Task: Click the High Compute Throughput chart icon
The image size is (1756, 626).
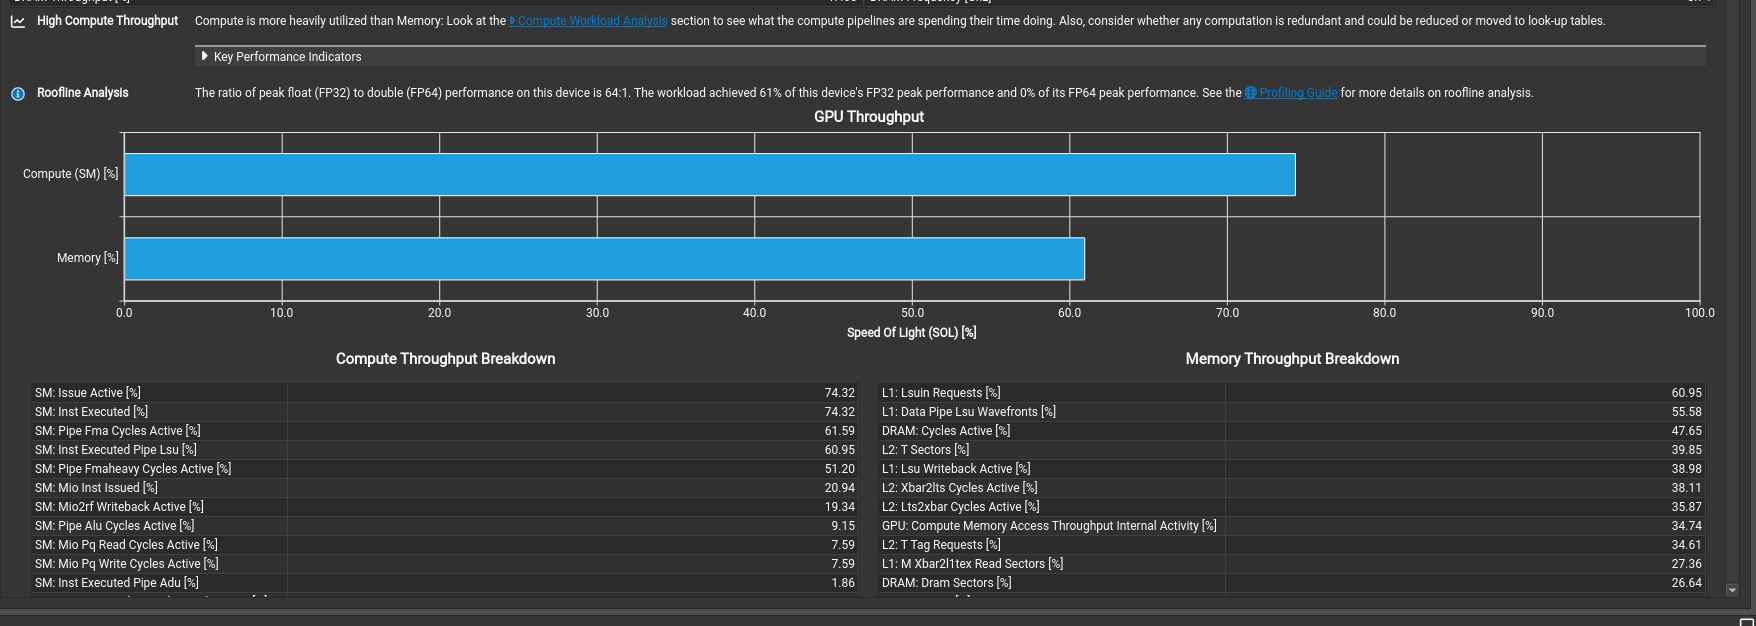Action: [18, 21]
